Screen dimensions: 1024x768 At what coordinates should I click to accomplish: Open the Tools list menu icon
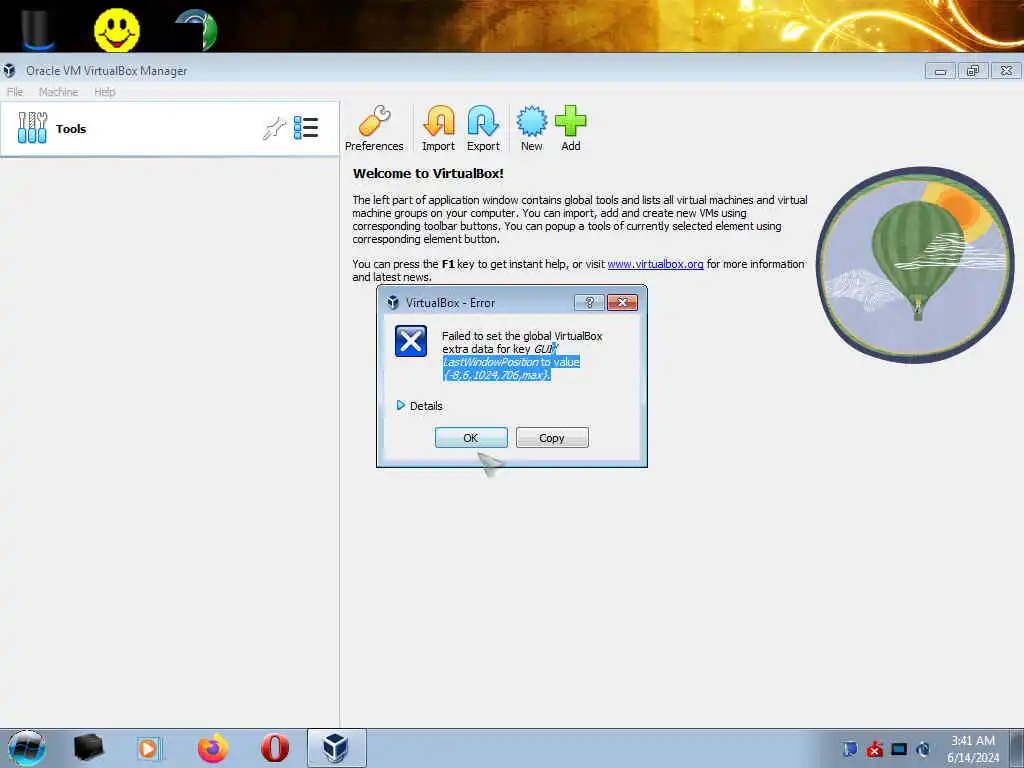[306, 128]
